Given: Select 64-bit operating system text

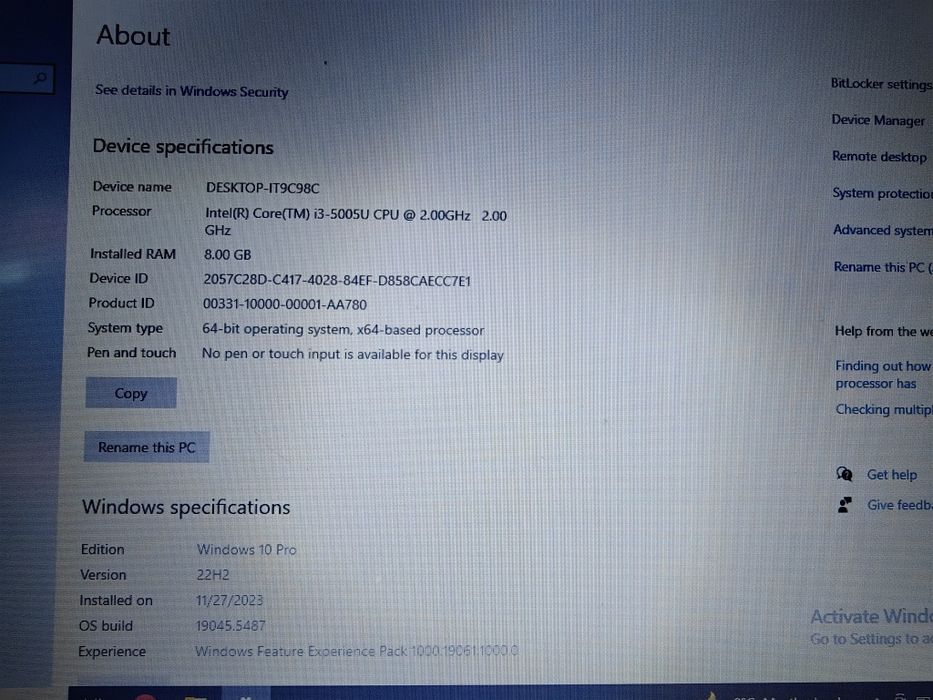Looking at the screenshot, I should pyautogui.click(x=343, y=329).
